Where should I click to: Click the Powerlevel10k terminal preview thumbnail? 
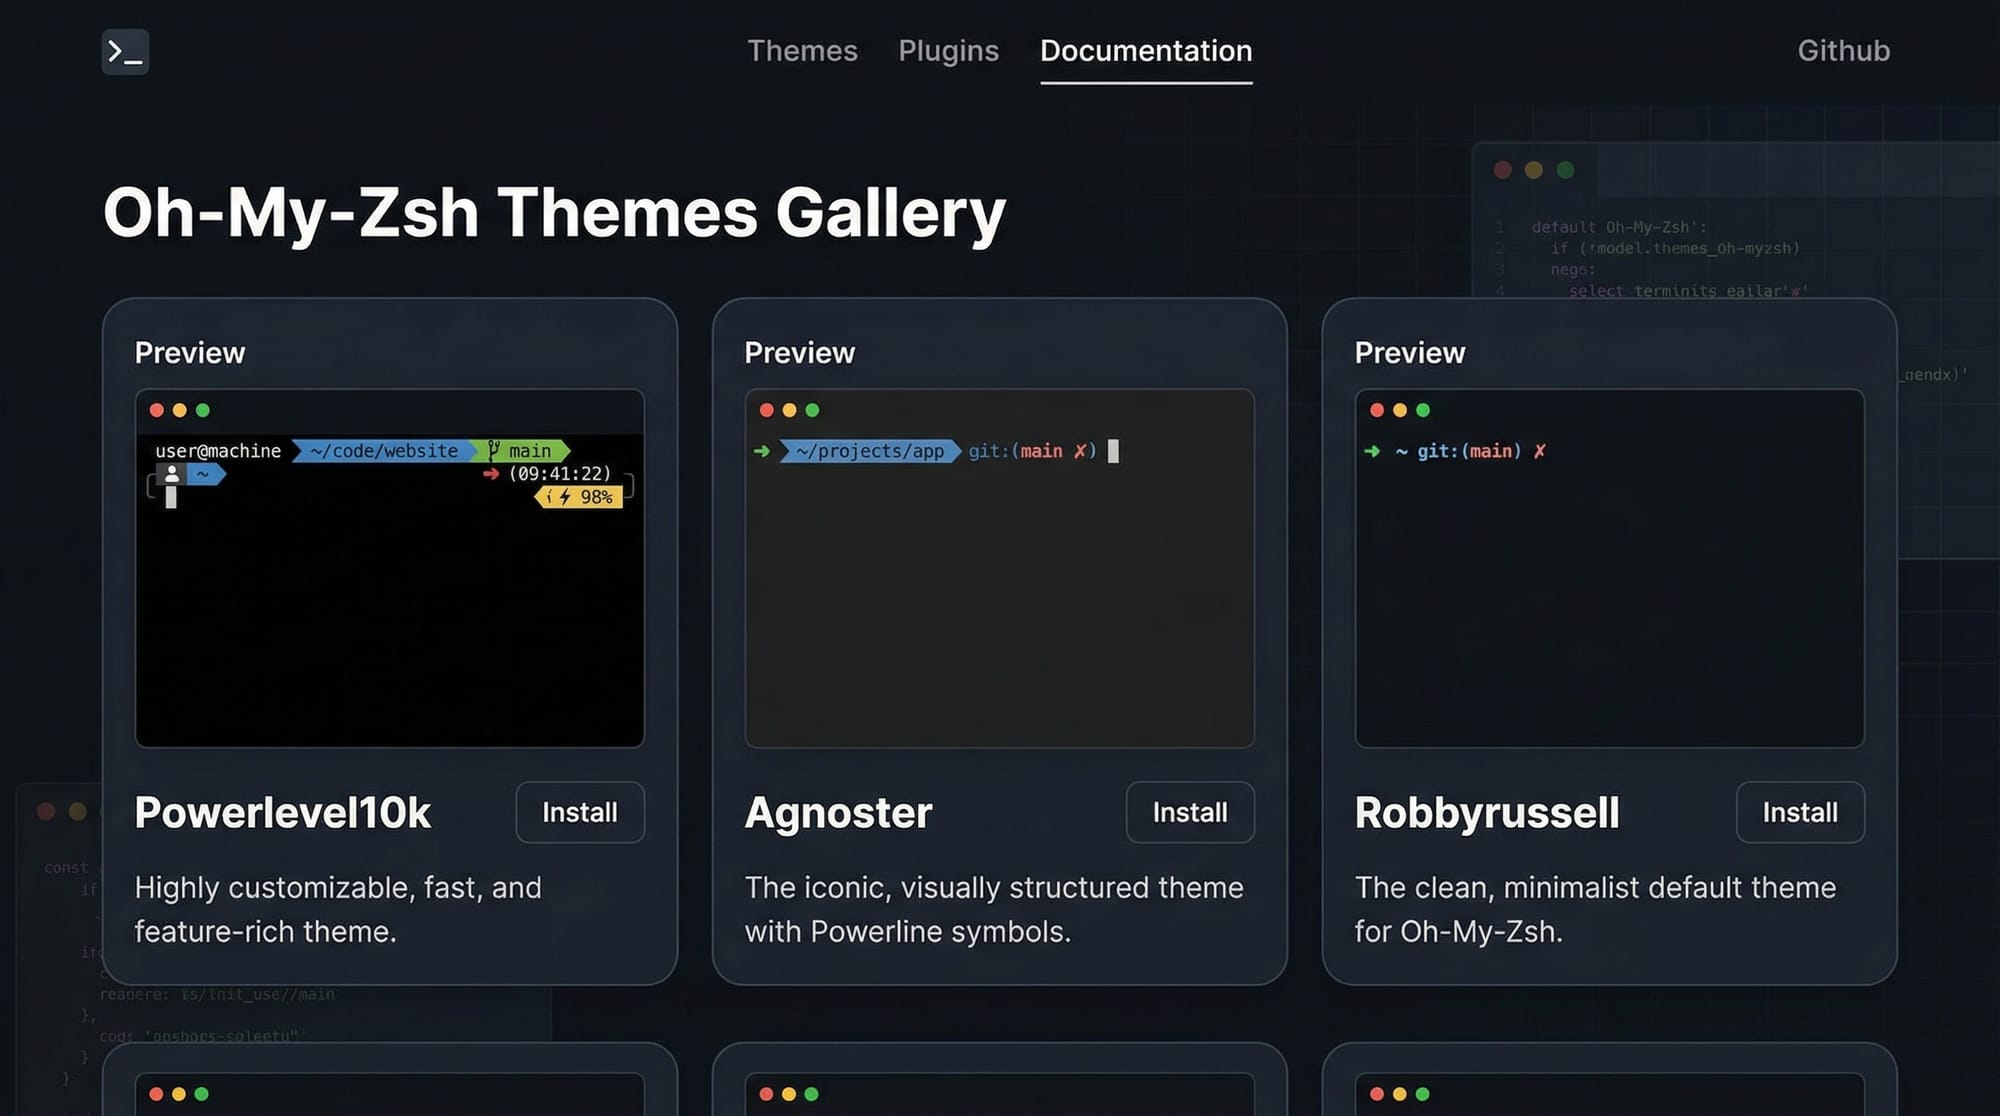click(x=390, y=600)
